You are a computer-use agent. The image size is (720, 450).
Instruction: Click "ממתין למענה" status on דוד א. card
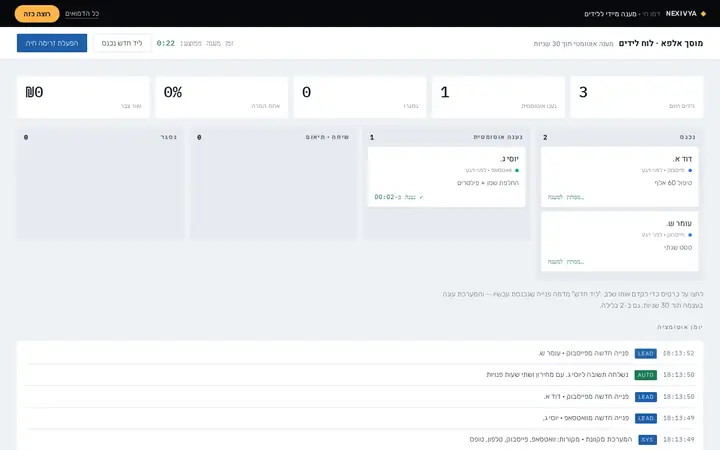pyautogui.click(x=566, y=197)
